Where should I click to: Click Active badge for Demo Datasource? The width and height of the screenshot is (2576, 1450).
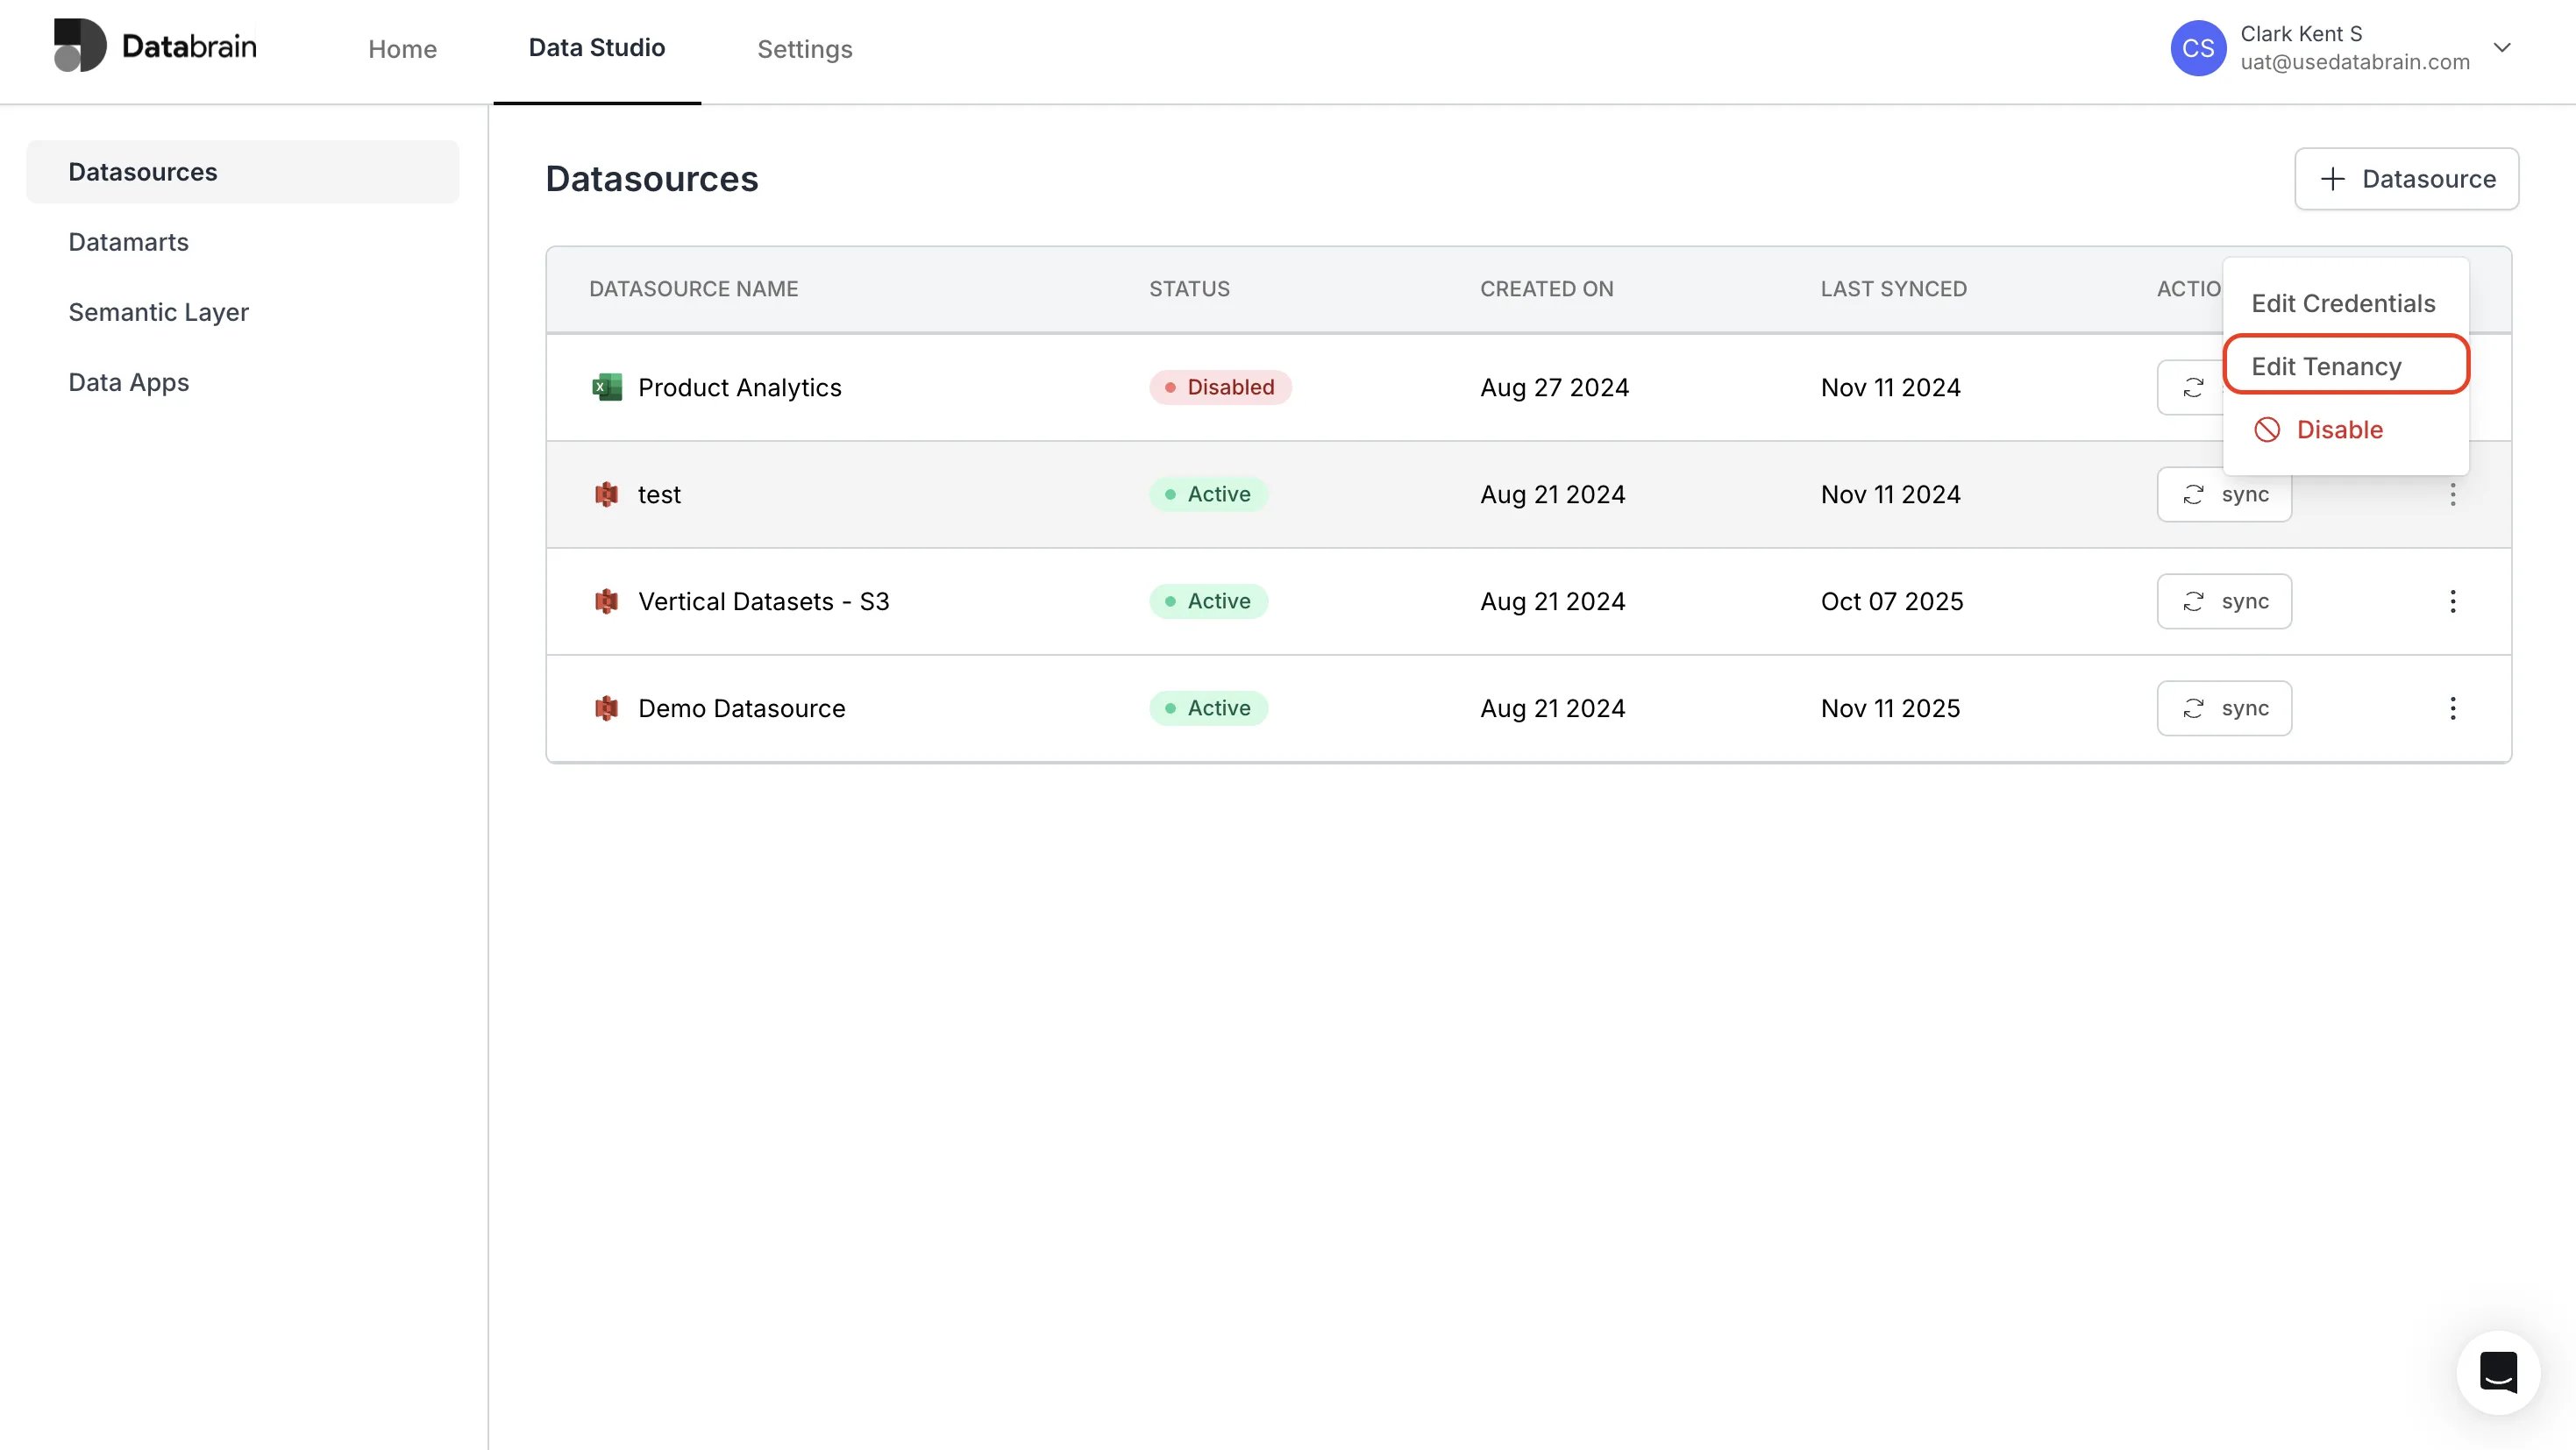click(1208, 708)
